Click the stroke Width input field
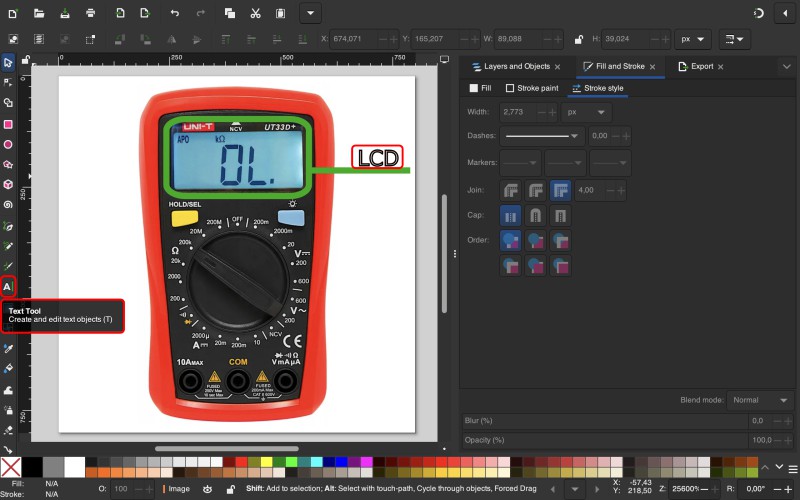 click(515, 112)
